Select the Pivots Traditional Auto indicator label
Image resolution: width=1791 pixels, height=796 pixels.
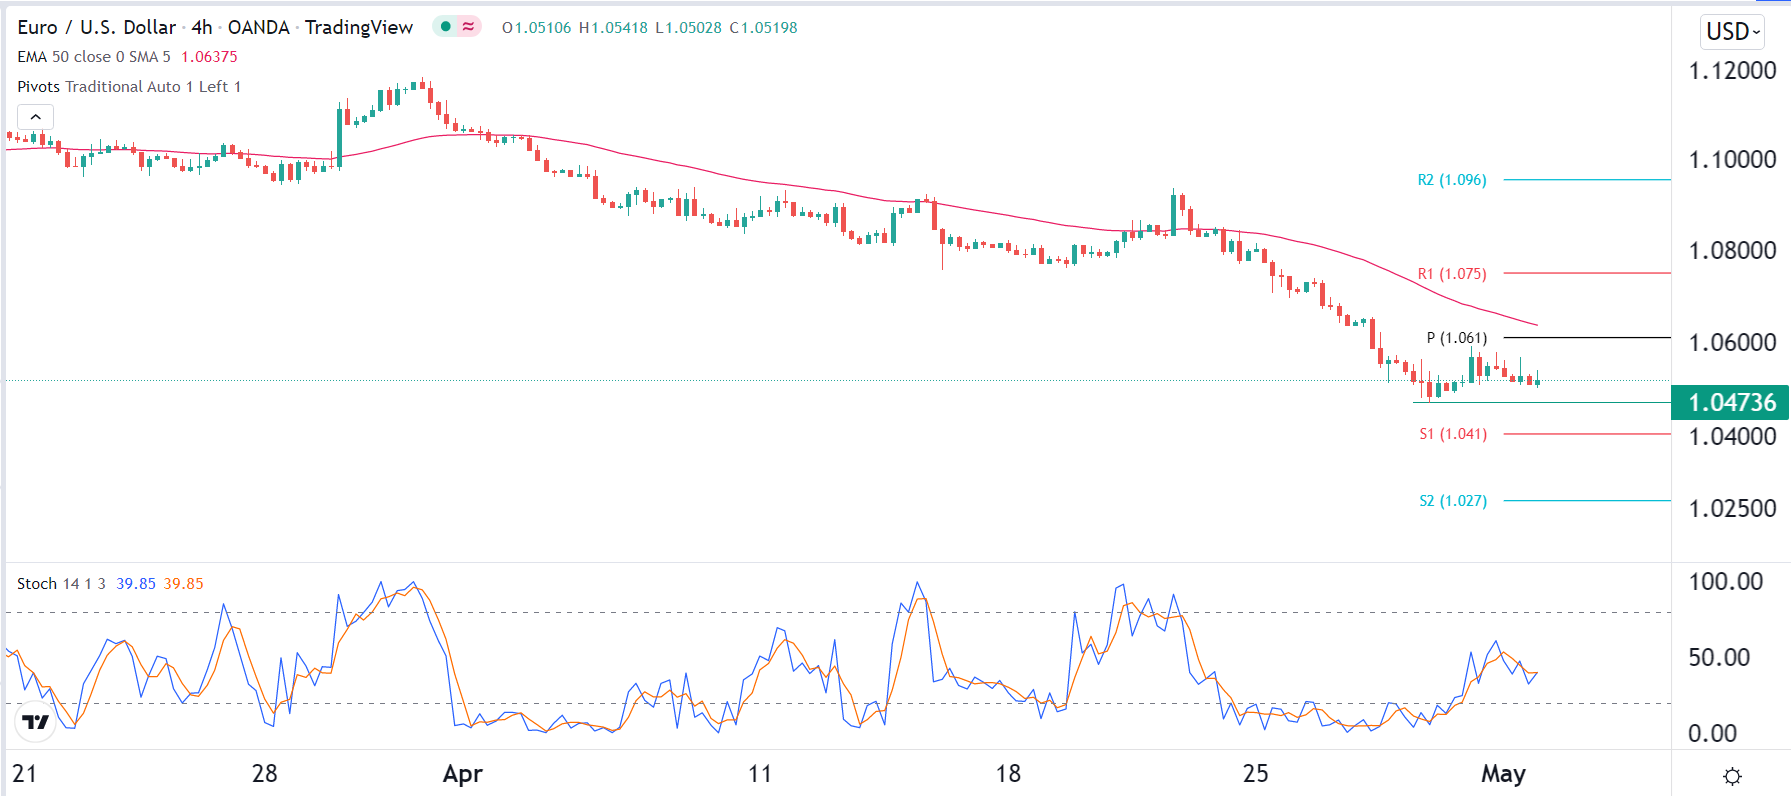tap(129, 87)
